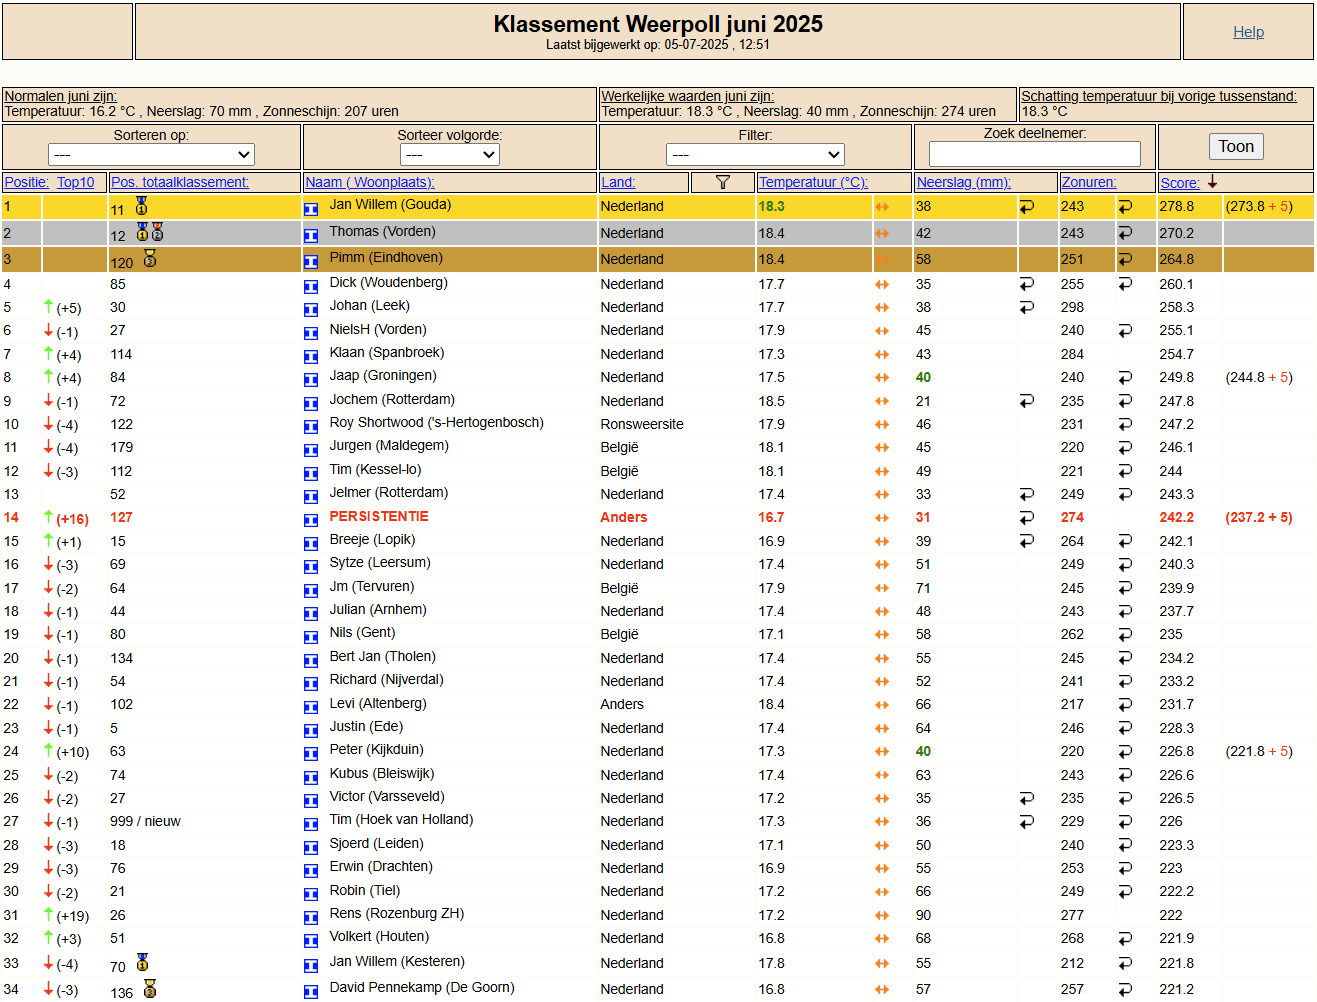Click the bronze medal icon in Pimm (Eindhoven) row
1317x1002 pixels.
pyautogui.click(x=150, y=259)
